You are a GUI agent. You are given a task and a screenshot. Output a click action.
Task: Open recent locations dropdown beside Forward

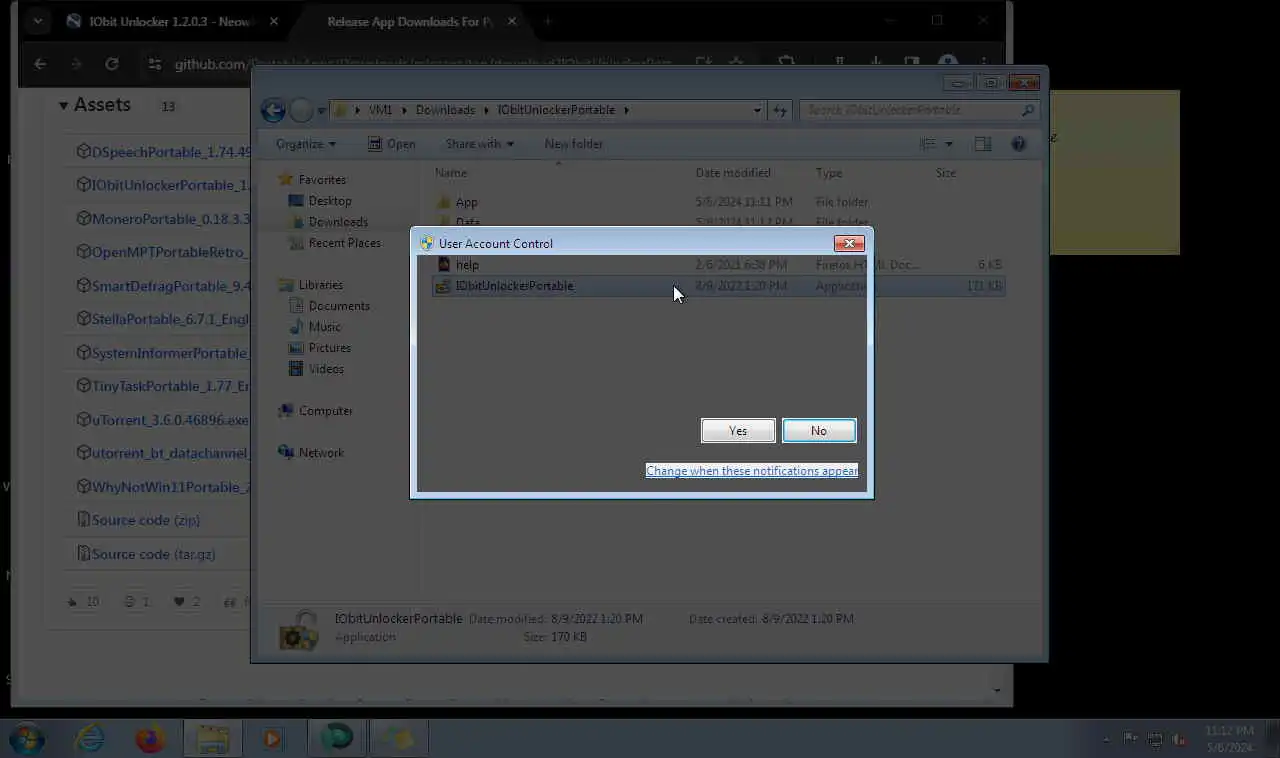(321, 110)
